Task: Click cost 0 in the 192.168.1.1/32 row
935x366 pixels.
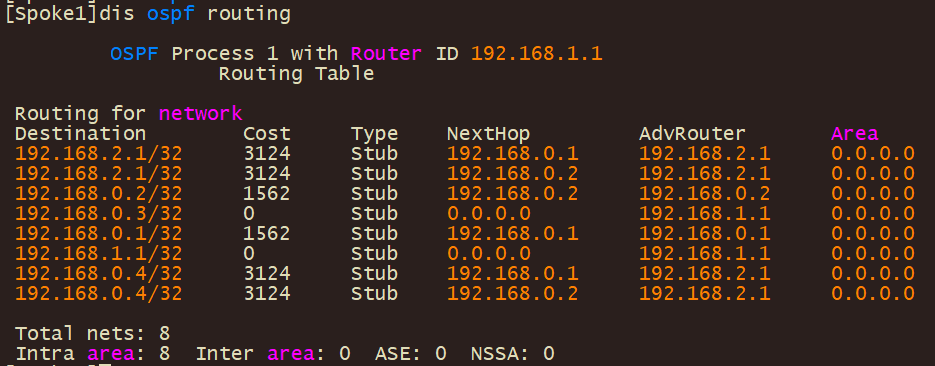Action: click(249, 253)
